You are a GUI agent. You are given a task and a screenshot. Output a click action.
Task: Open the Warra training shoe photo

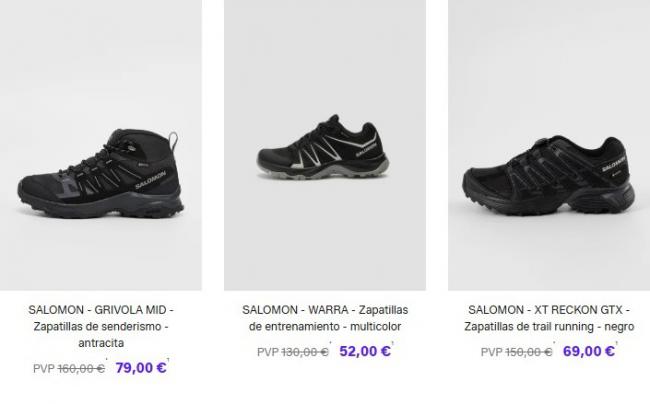point(325,145)
